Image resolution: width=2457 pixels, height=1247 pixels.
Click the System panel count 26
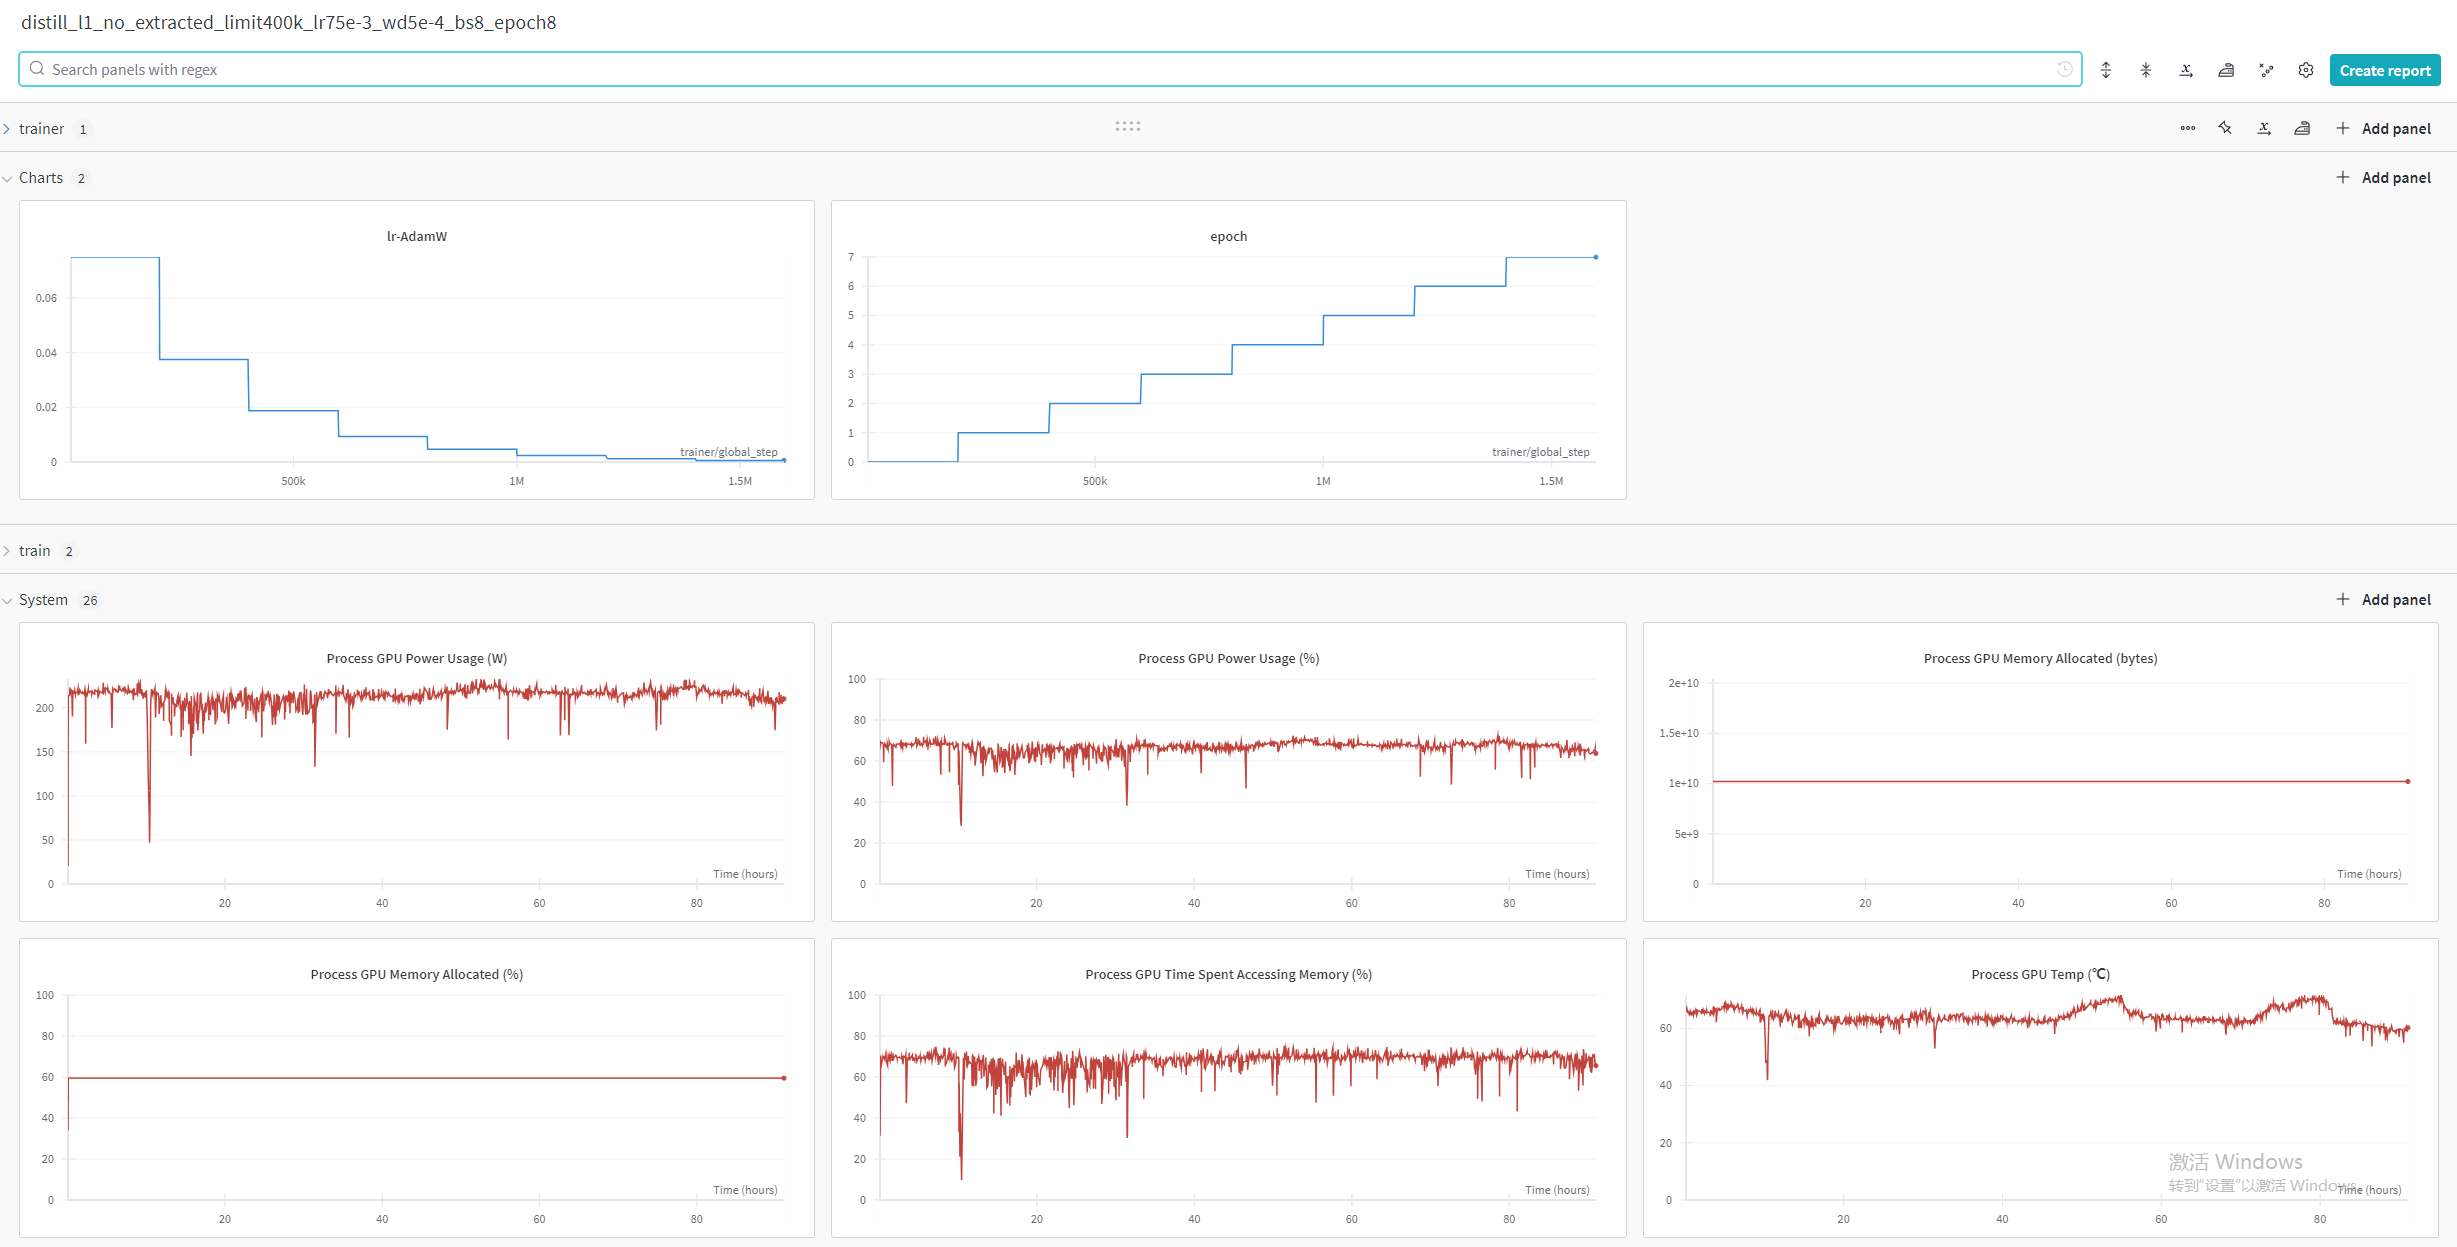pos(90,600)
